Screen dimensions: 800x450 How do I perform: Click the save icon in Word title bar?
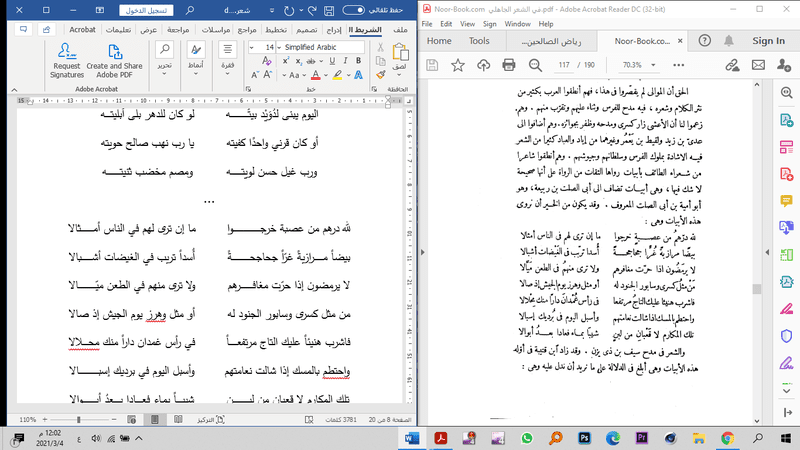click(x=329, y=10)
